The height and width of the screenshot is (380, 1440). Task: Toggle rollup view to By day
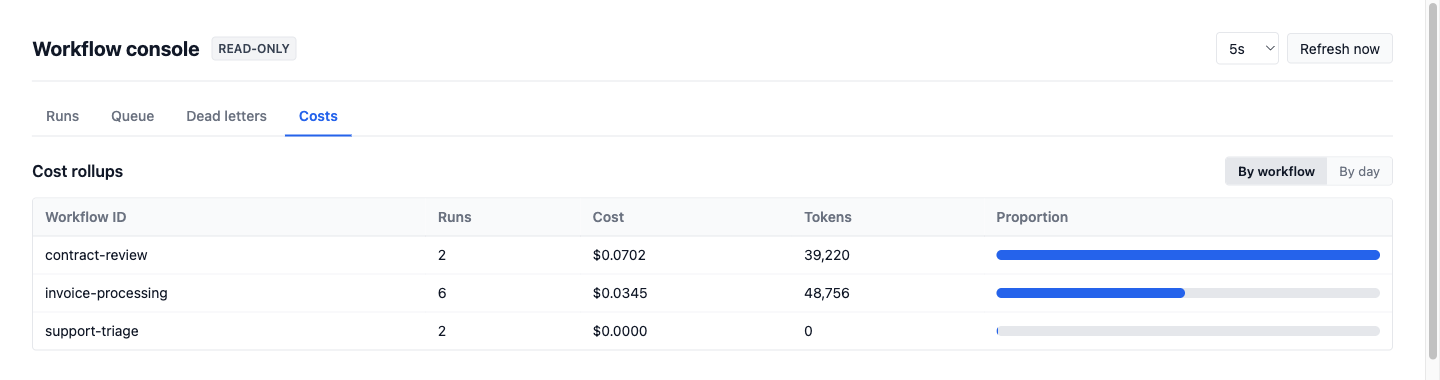click(x=1359, y=171)
